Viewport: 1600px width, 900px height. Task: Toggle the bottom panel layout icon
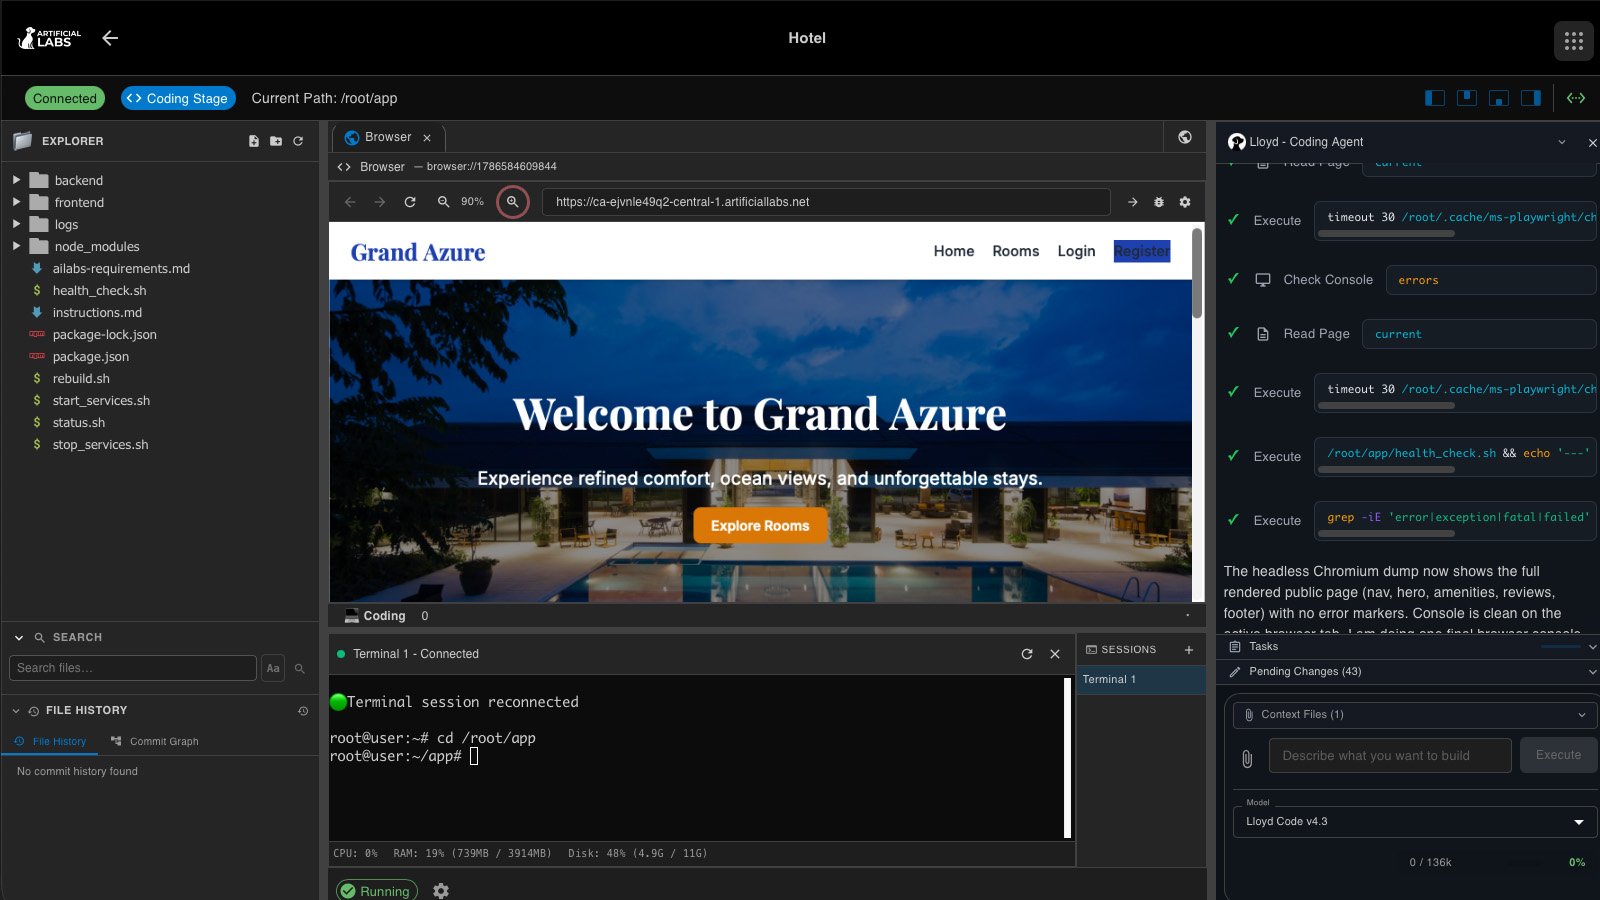(1499, 98)
